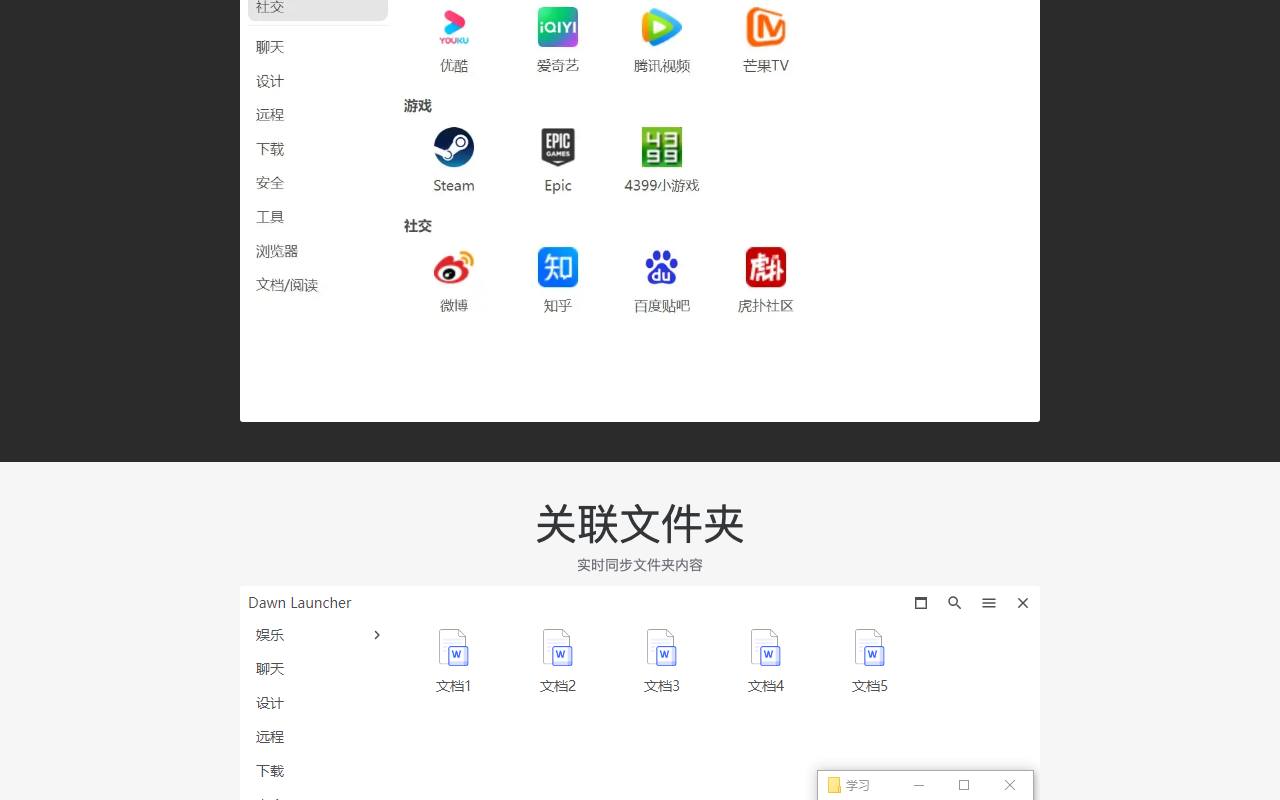Open the 文档4 Word file icon

click(766, 648)
